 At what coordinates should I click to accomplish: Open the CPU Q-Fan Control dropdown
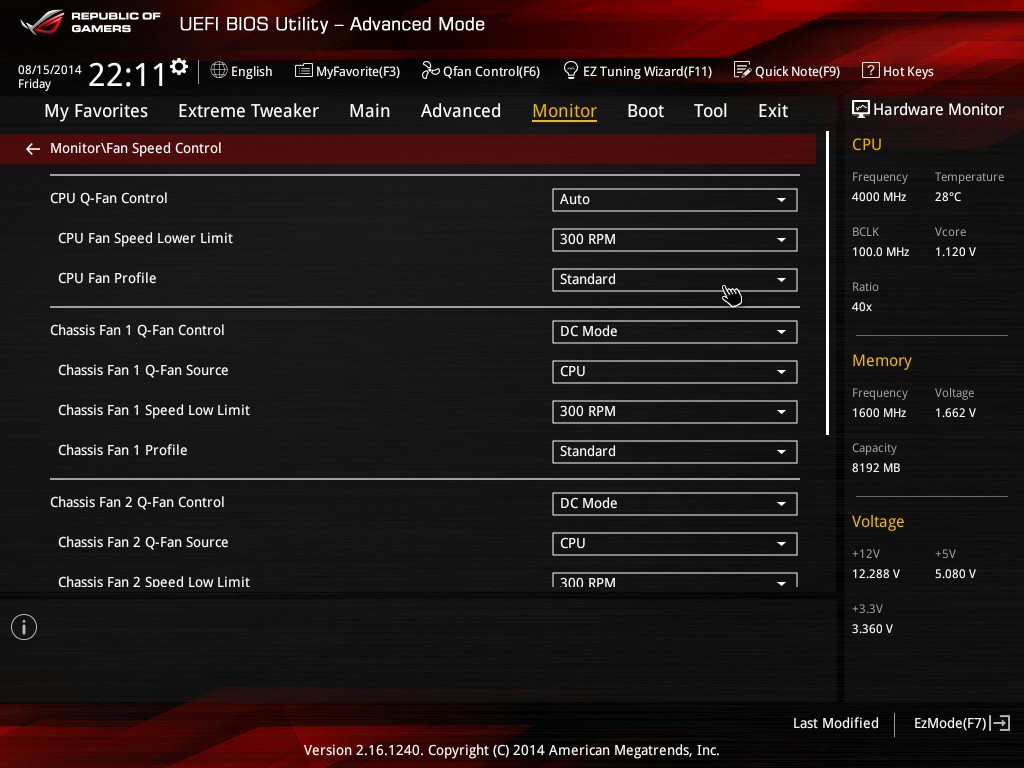coord(675,200)
